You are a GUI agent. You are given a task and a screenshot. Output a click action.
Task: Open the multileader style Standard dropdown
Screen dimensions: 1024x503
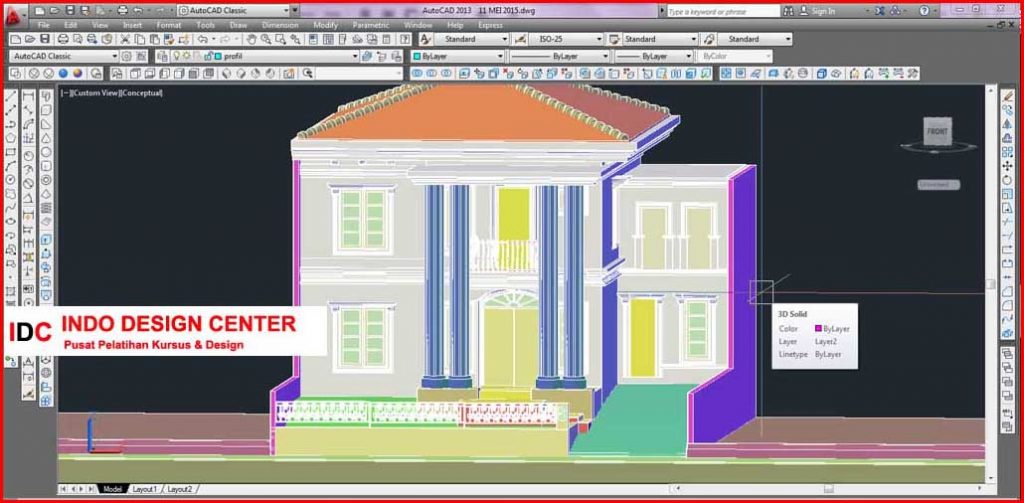pyautogui.click(x=754, y=39)
